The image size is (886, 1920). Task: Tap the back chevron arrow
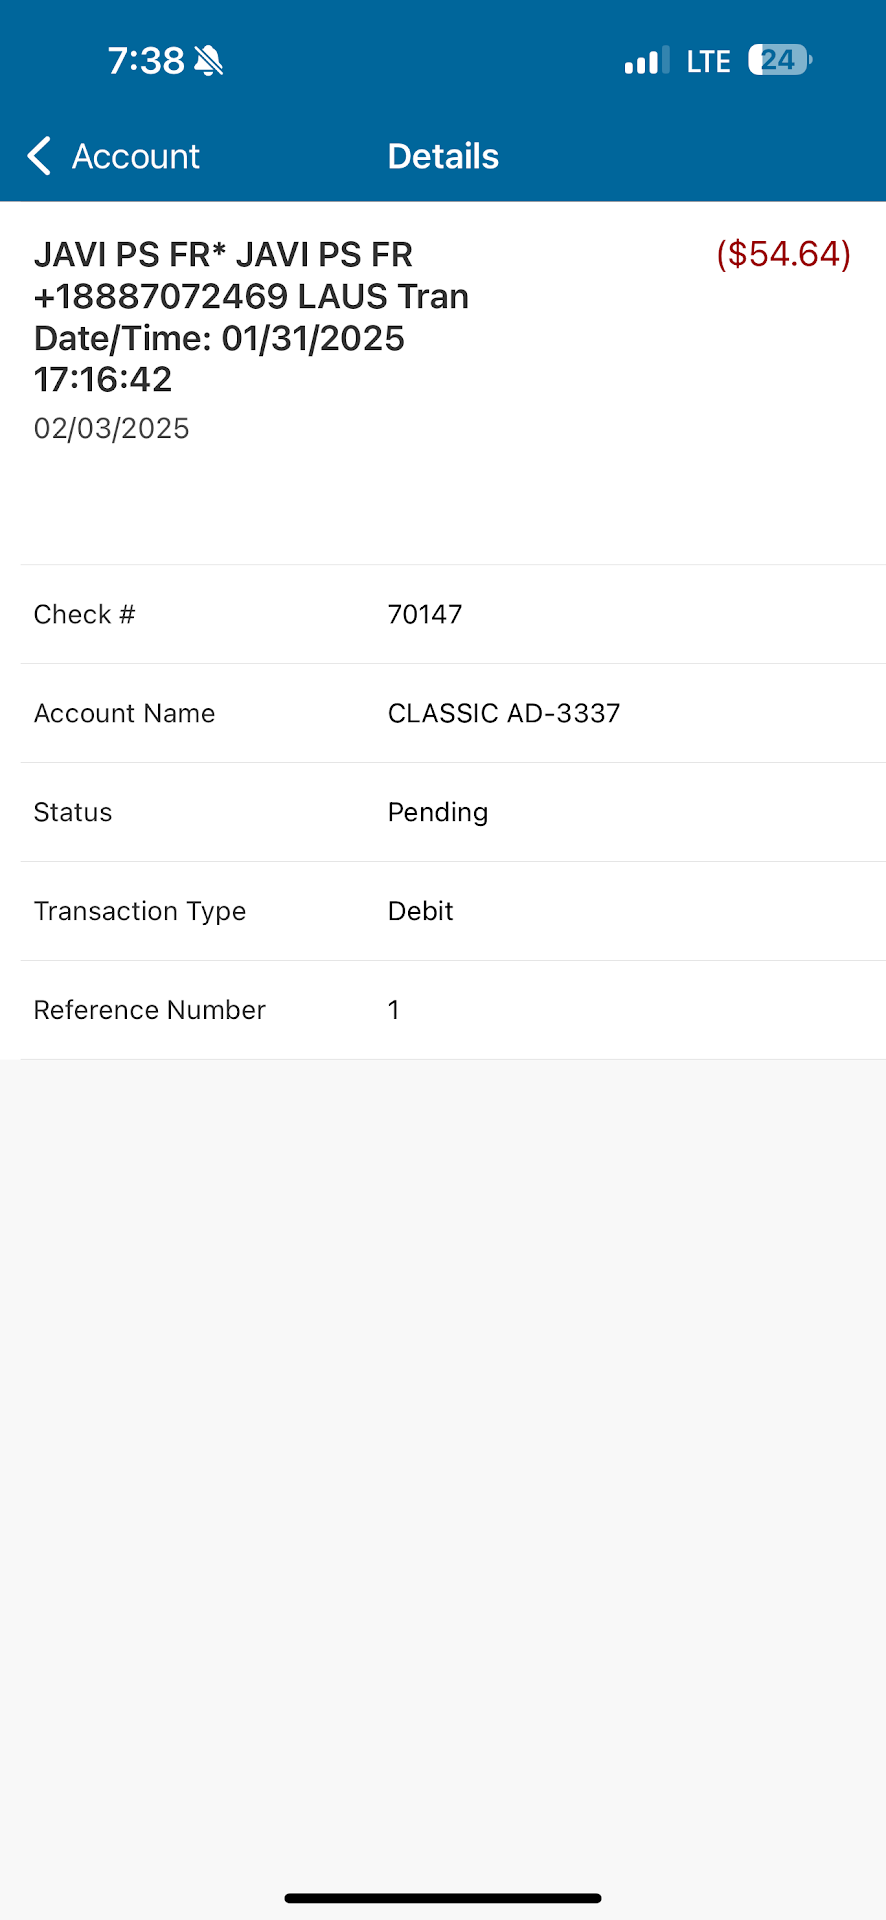pyautogui.click(x=39, y=156)
